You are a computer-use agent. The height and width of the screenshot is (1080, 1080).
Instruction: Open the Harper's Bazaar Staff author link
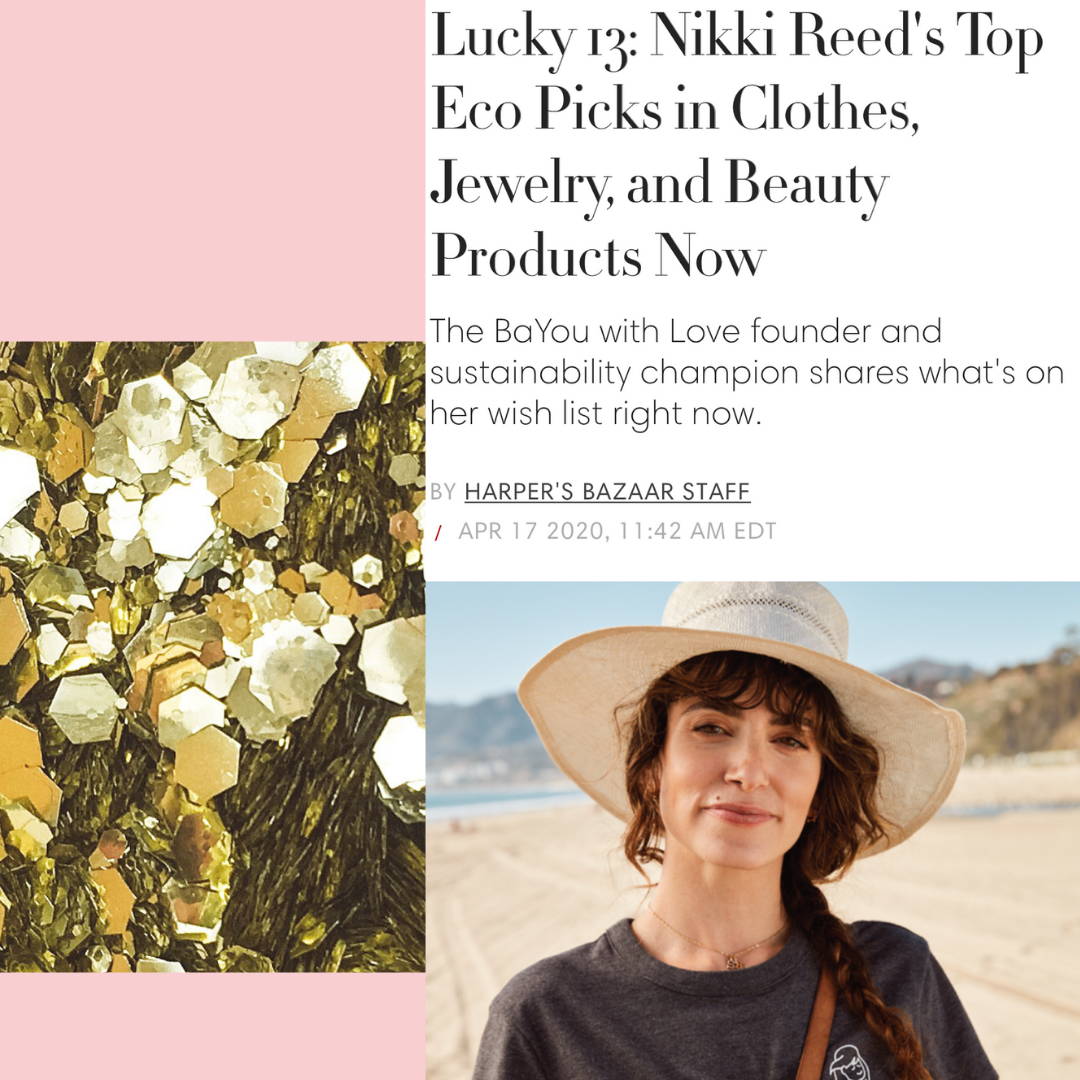[607, 491]
